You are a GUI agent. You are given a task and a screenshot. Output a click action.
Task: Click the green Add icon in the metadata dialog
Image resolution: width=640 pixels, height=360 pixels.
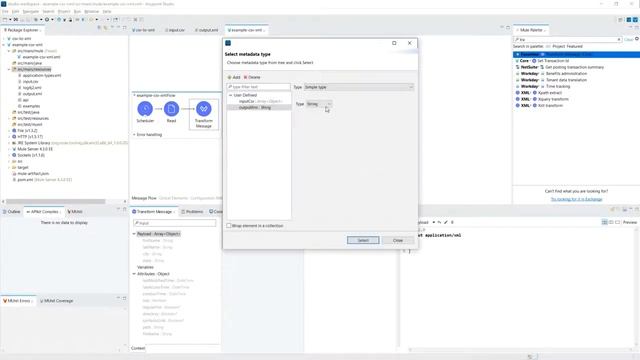pyautogui.click(x=229, y=77)
